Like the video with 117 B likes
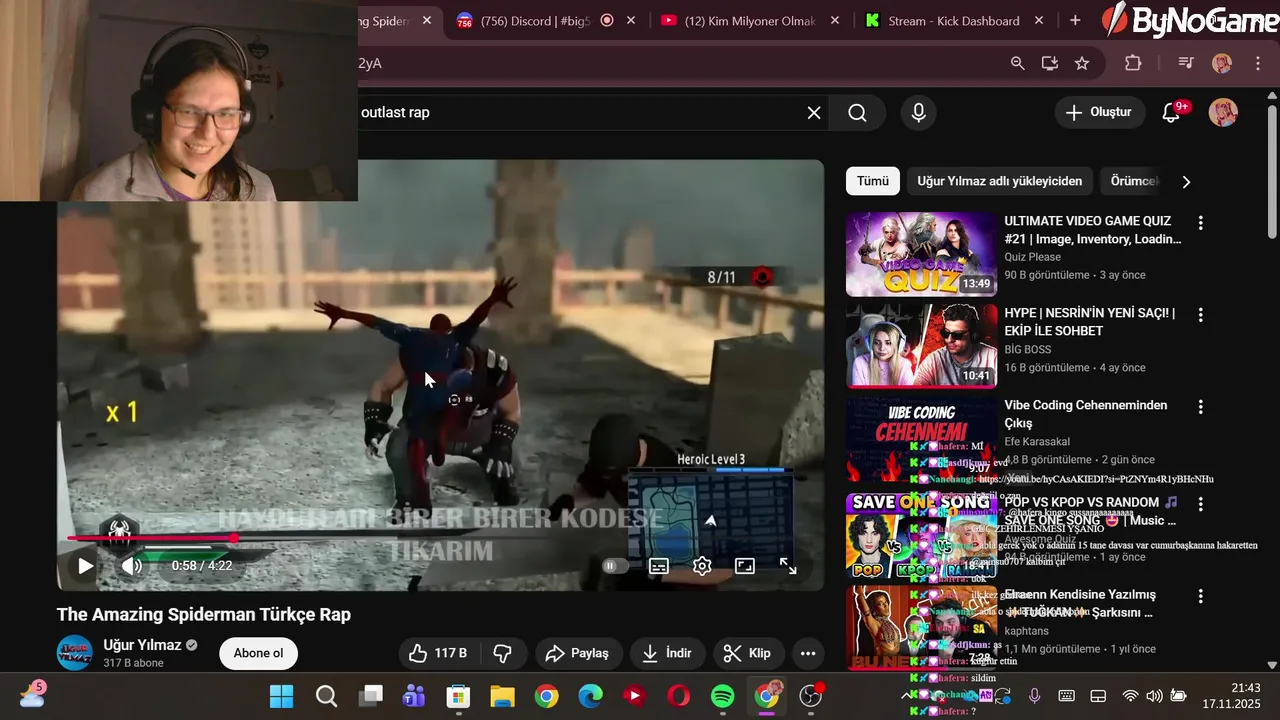1280x720 pixels. (x=438, y=653)
